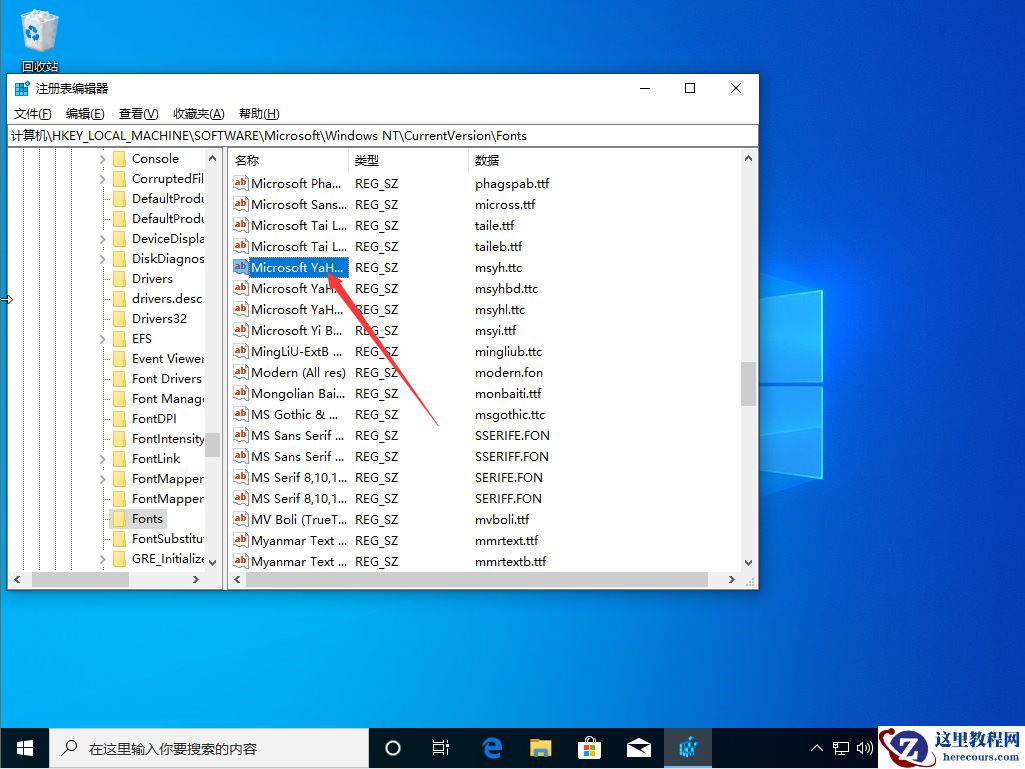Screen dimensions: 1025x769
Task: Expand the Console registry key
Action: [101, 158]
